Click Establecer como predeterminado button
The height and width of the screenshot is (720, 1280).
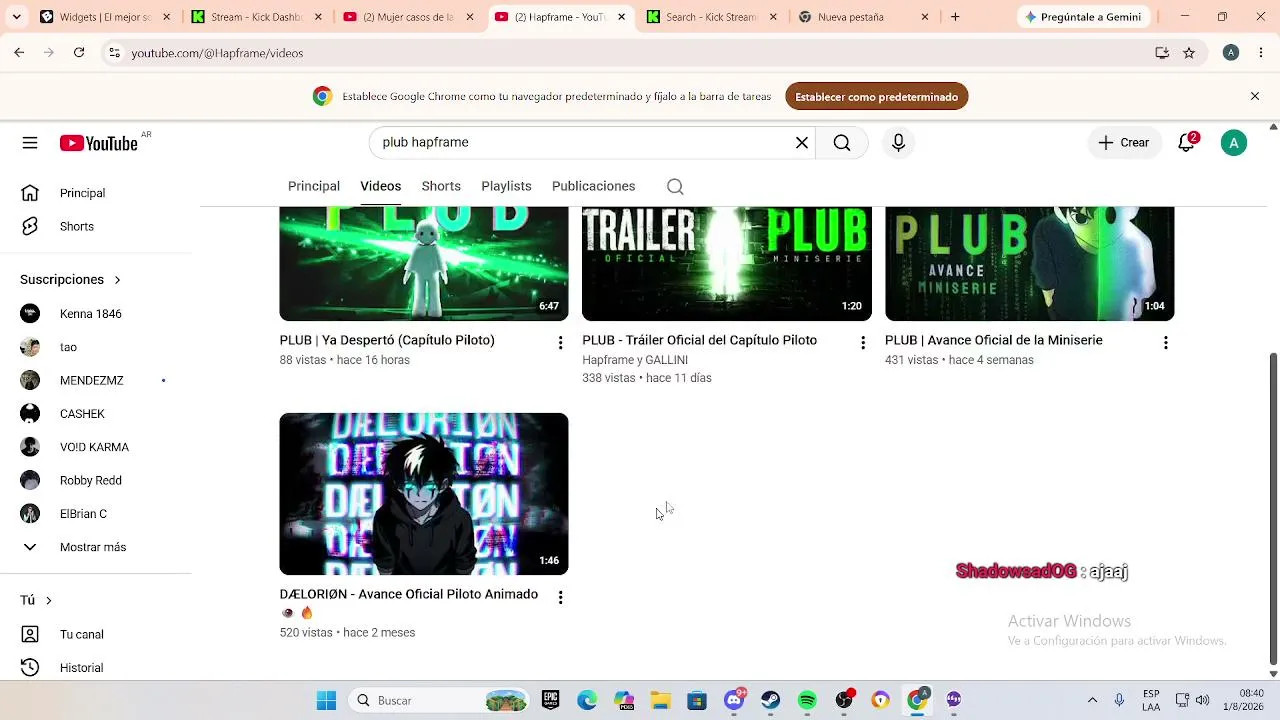(877, 97)
